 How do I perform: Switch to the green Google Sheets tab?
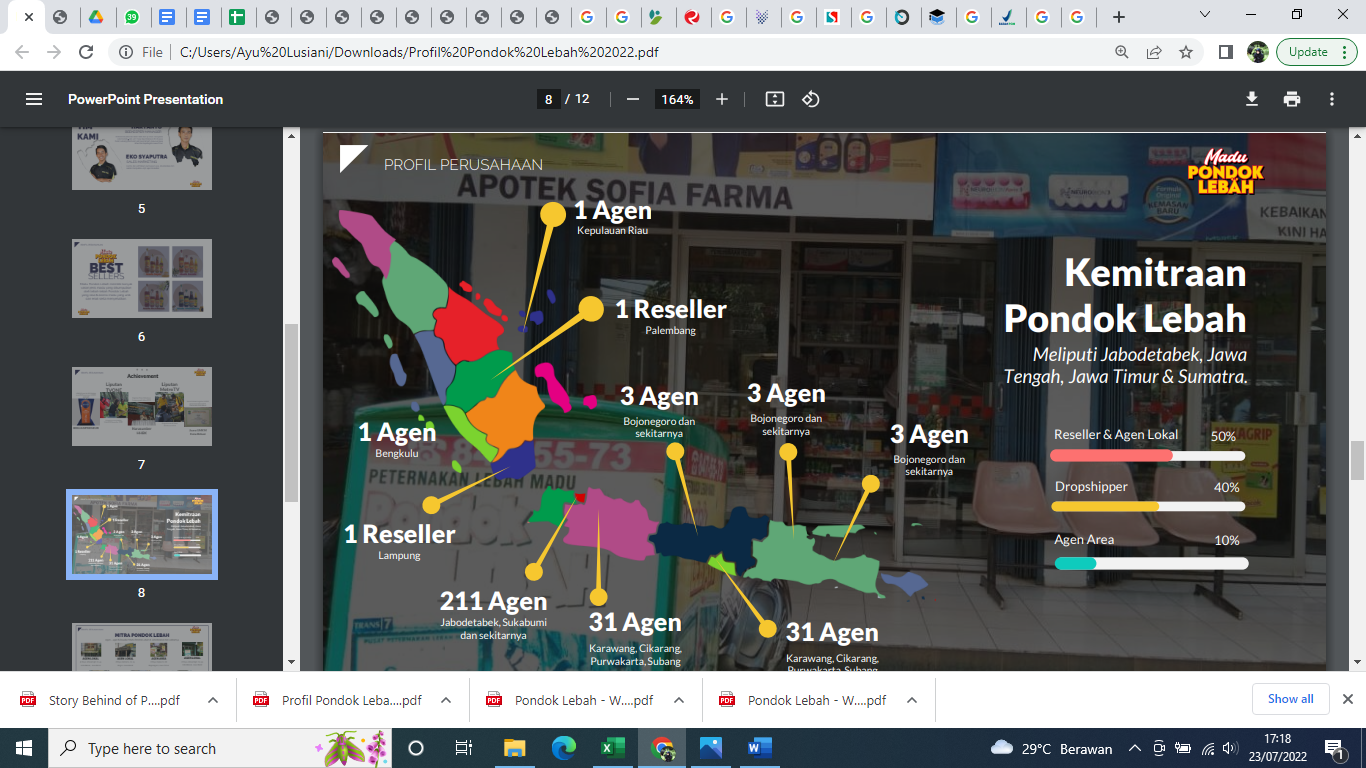coord(236,17)
